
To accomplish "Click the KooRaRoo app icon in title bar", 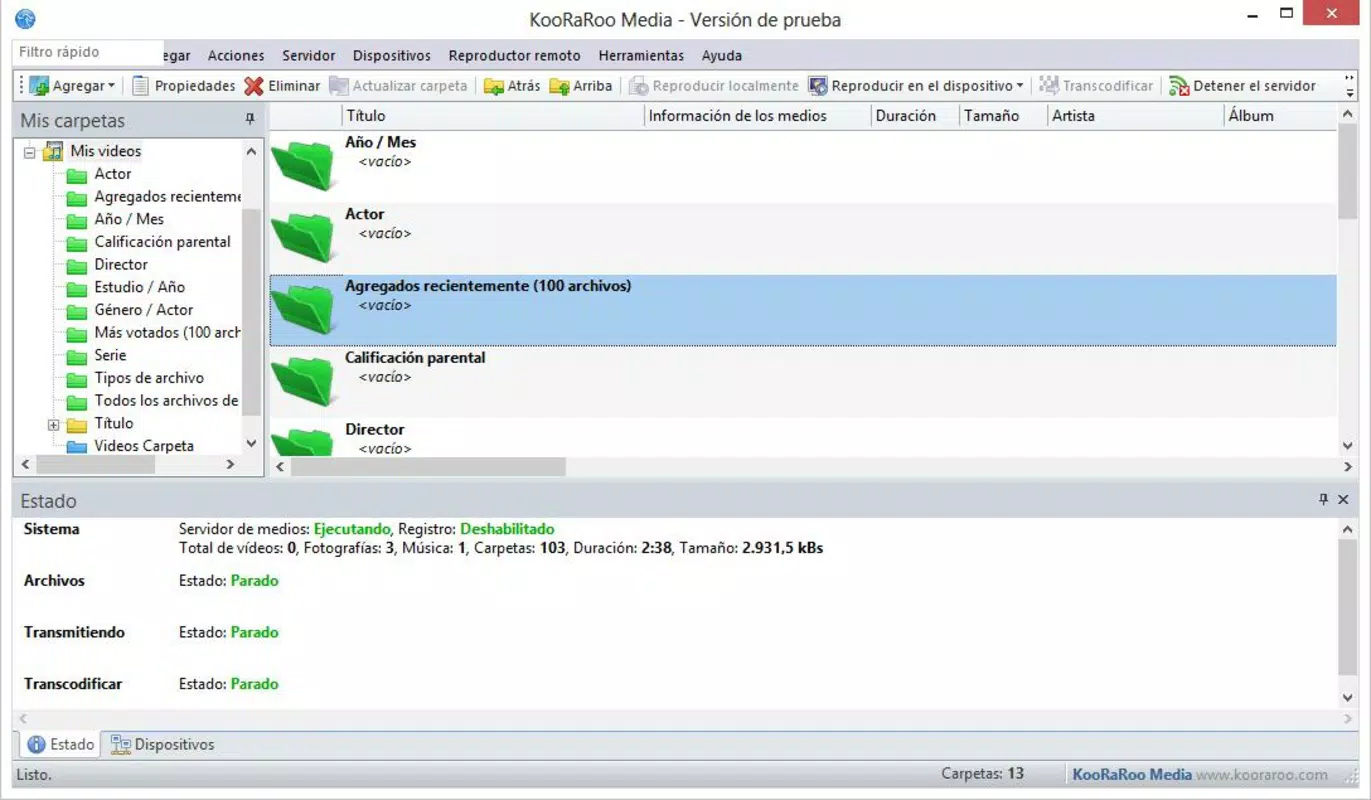I will pyautogui.click(x=25, y=19).
